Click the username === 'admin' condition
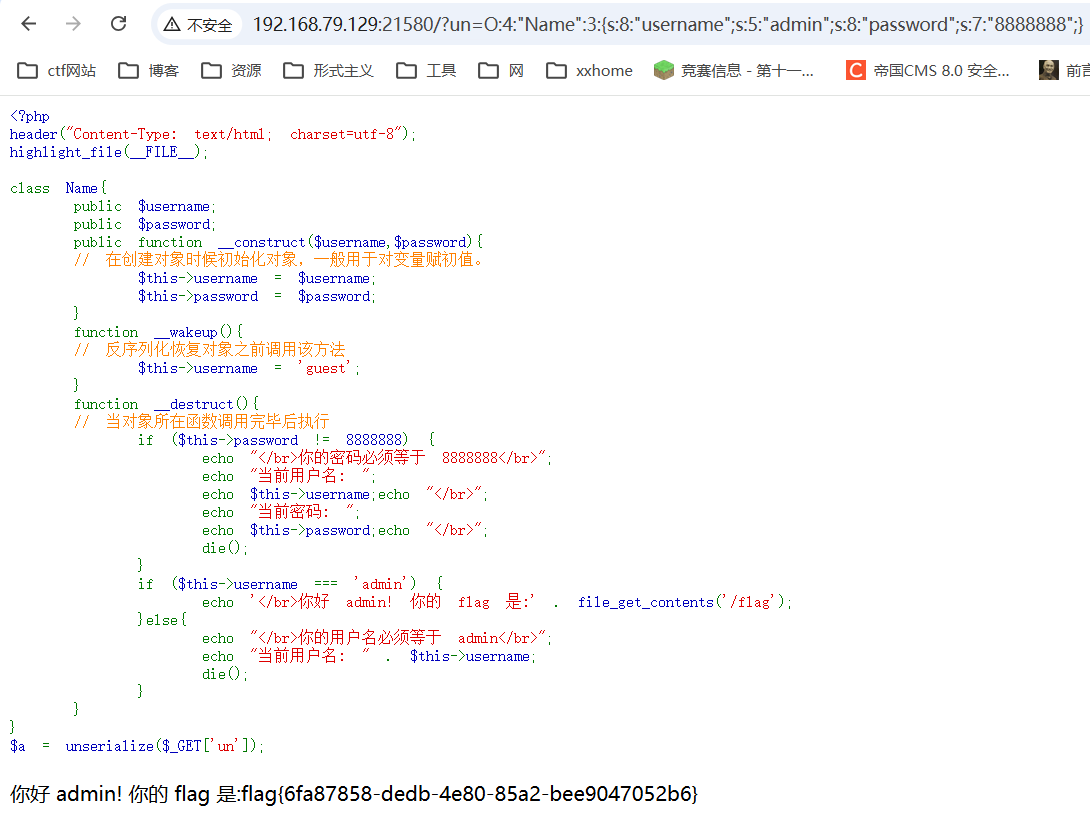Image resolution: width=1090 pixels, height=815 pixels. coord(290,584)
